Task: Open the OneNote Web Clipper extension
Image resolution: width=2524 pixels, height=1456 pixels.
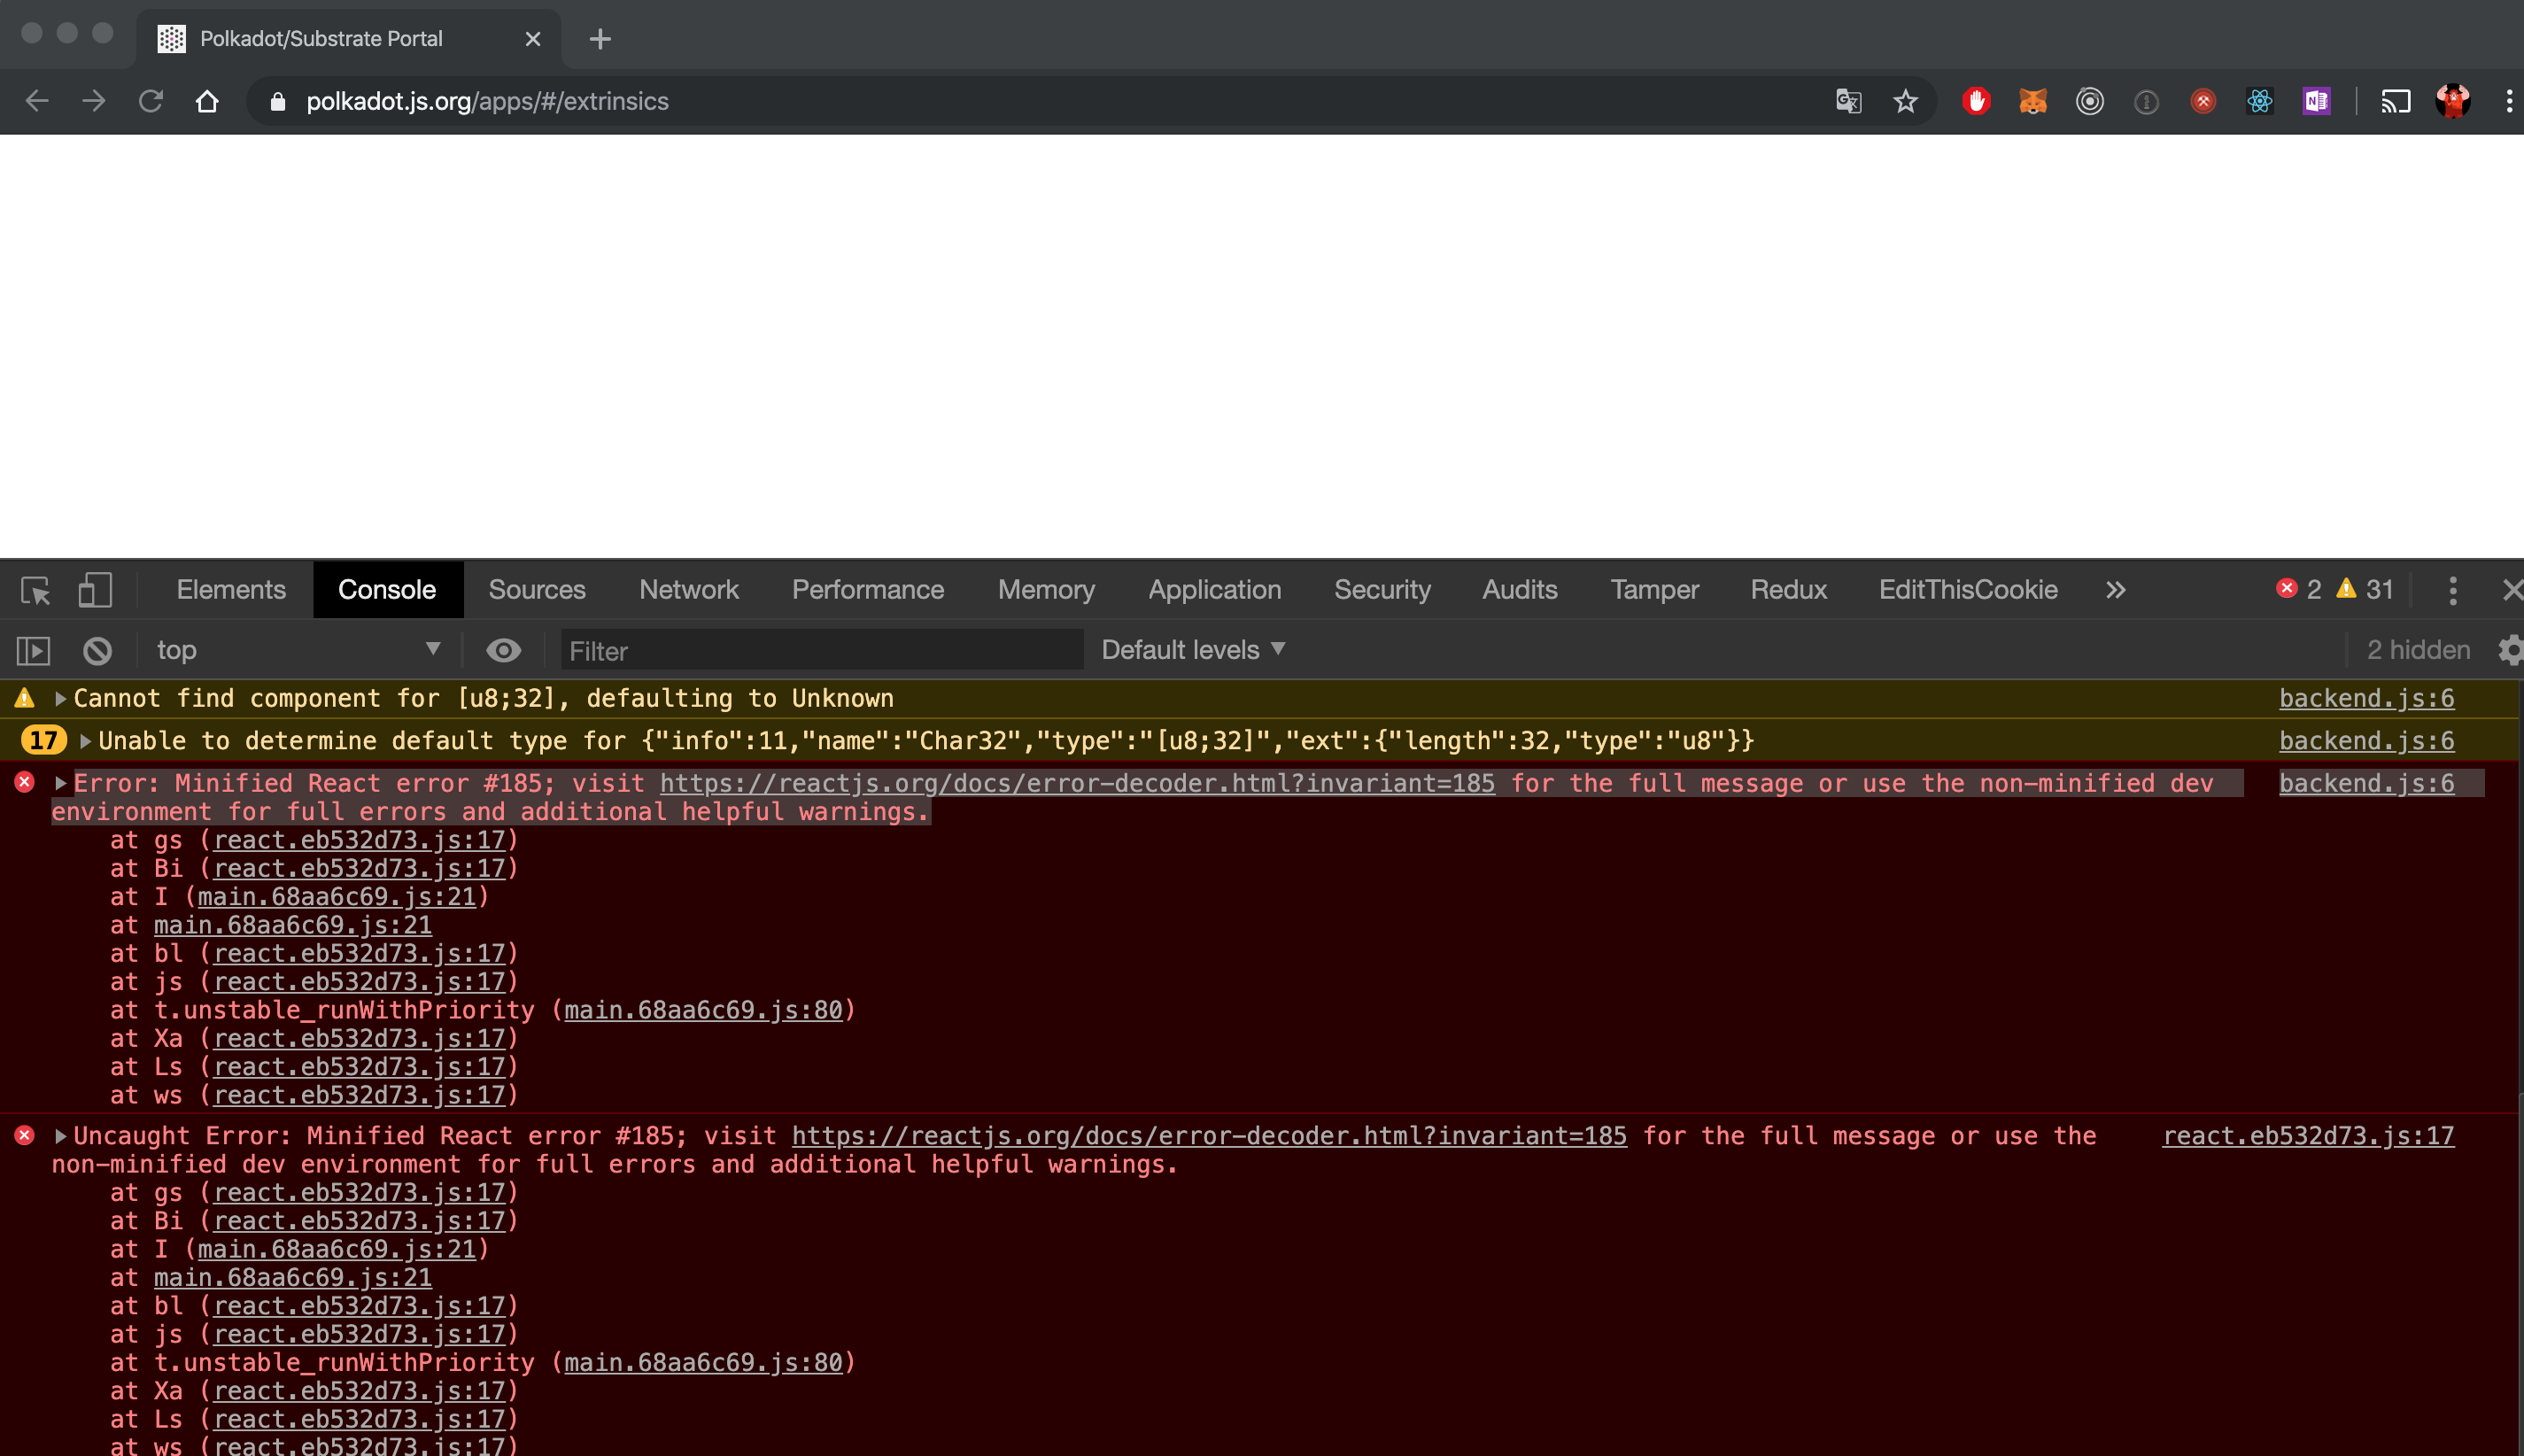Action: 2316,101
